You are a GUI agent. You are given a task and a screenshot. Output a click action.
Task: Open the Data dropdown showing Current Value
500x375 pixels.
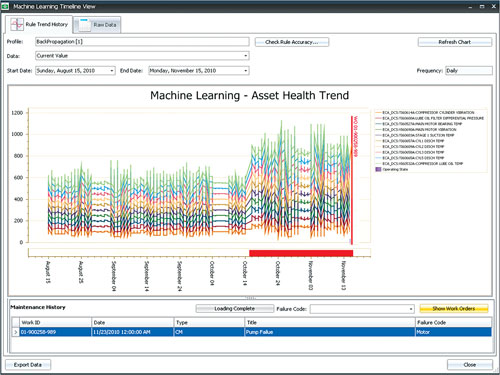(246, 56)
